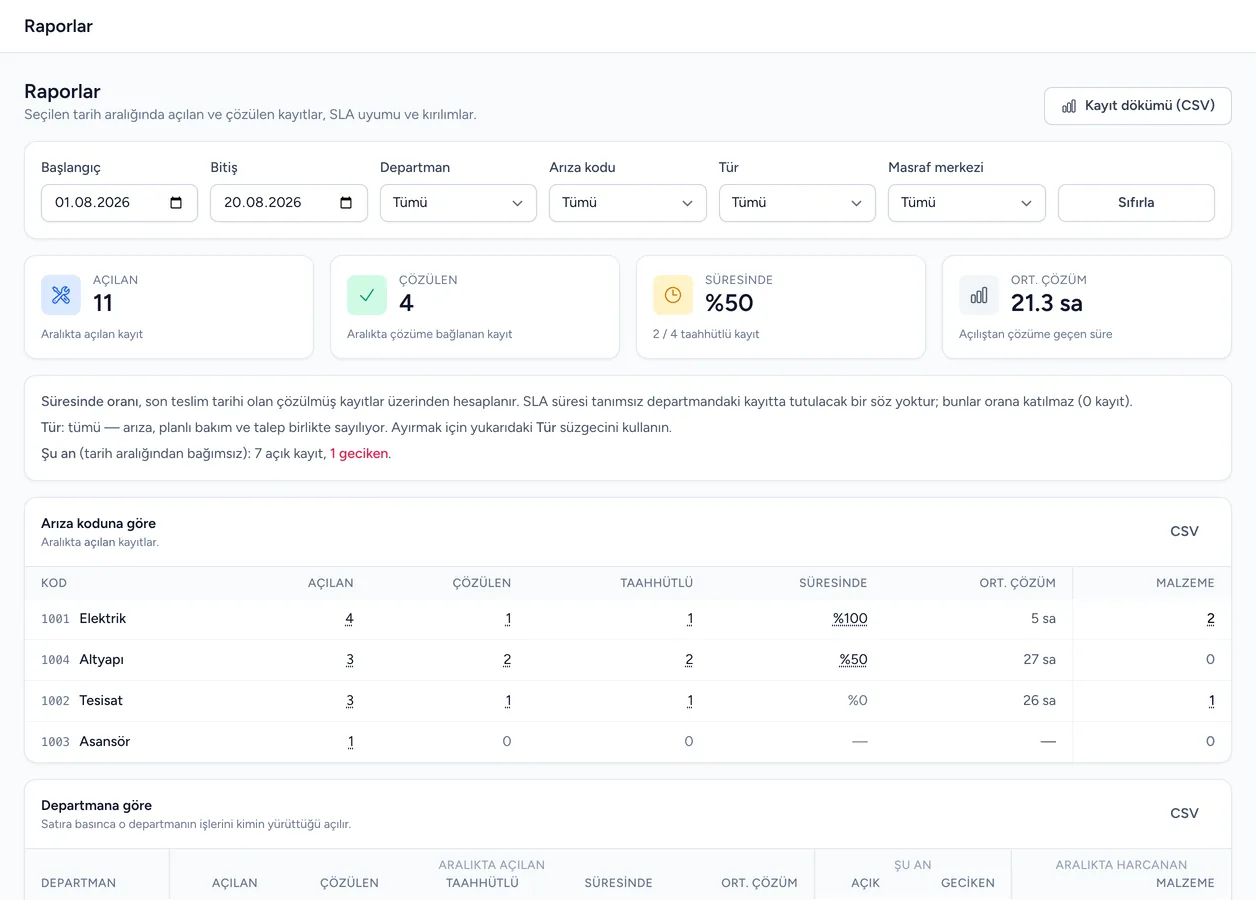Click Altyapı açılan count 3
The height and width of the screenshot is (900, 1256).
coord(349,660)
